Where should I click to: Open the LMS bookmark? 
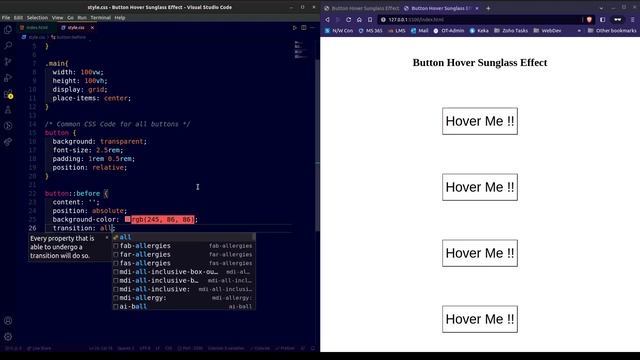pyautogui.click(x=396, y=31)
